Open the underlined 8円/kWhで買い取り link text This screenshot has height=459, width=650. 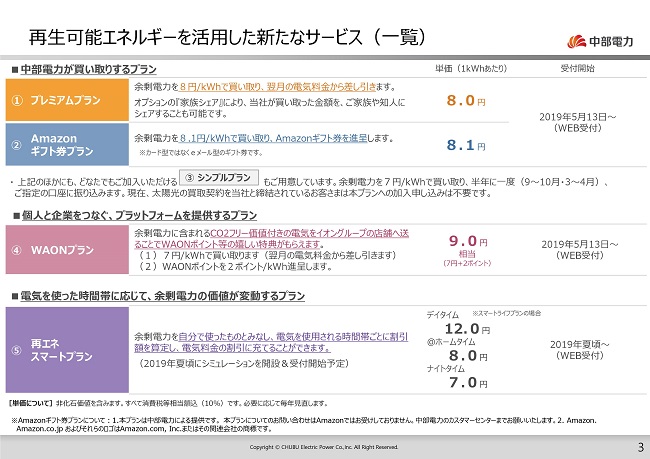pos(278,87)
